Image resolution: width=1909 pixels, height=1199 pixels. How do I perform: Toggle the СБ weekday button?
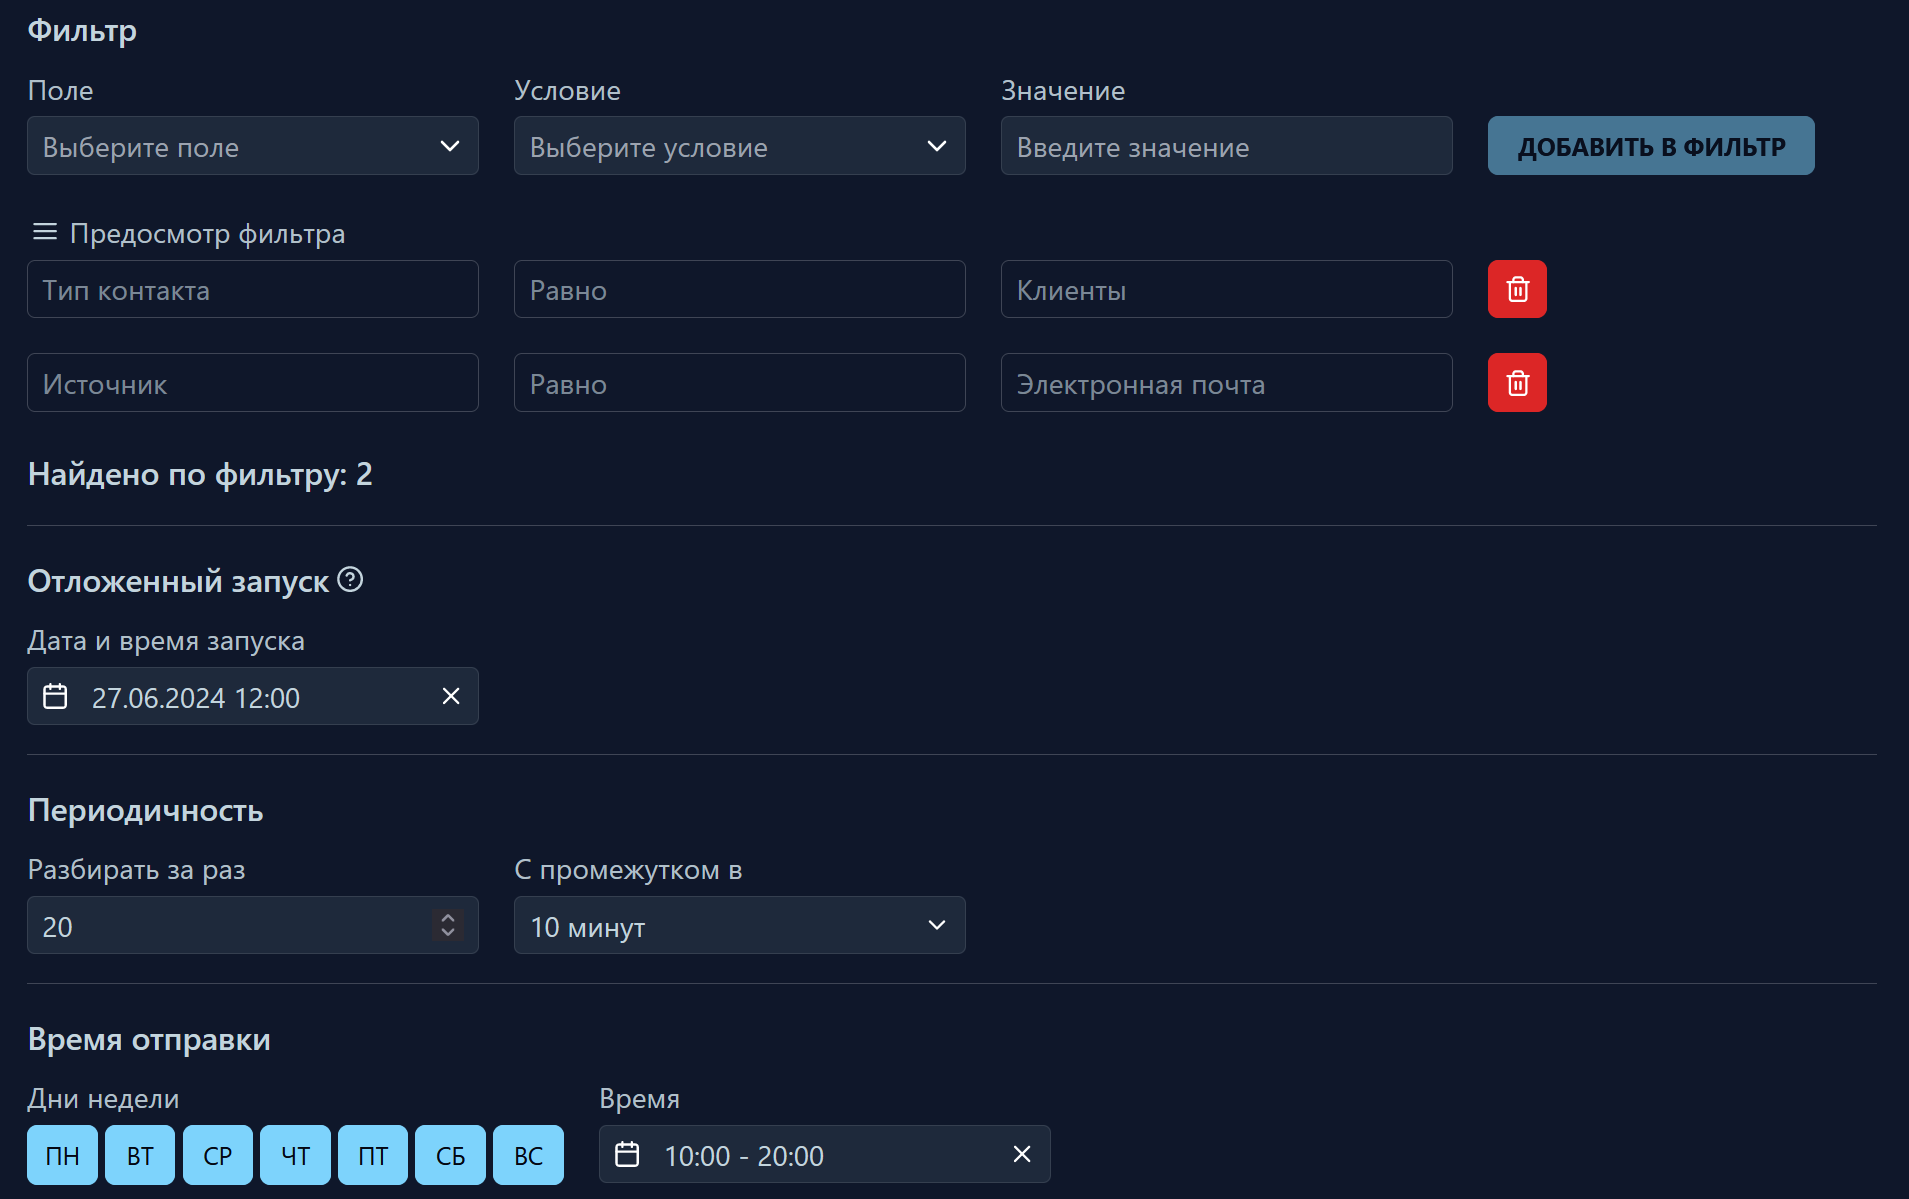click(x=450, y=1155)
